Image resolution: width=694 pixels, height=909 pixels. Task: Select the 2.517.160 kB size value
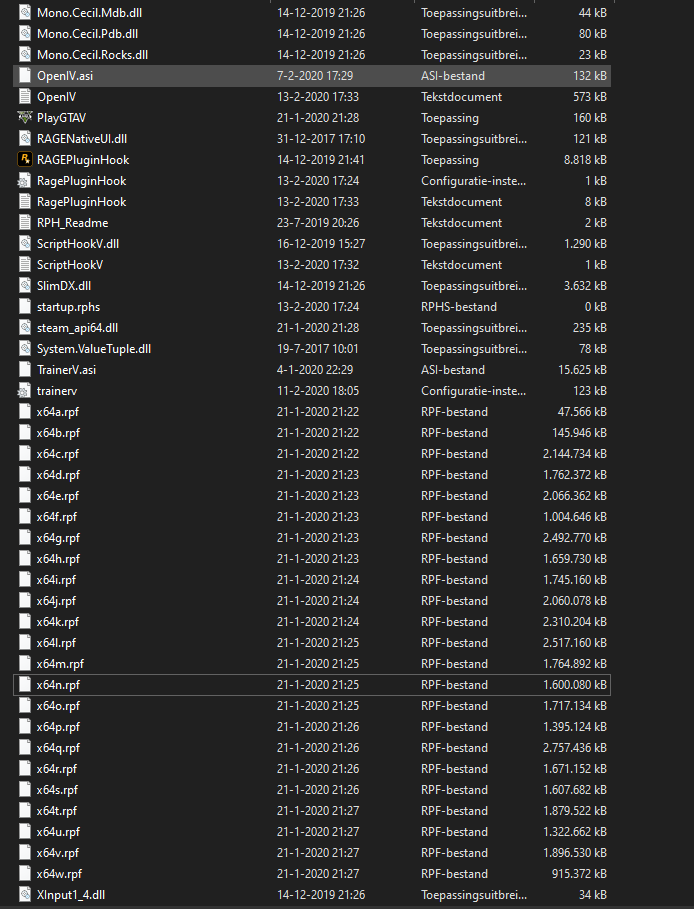575,643
